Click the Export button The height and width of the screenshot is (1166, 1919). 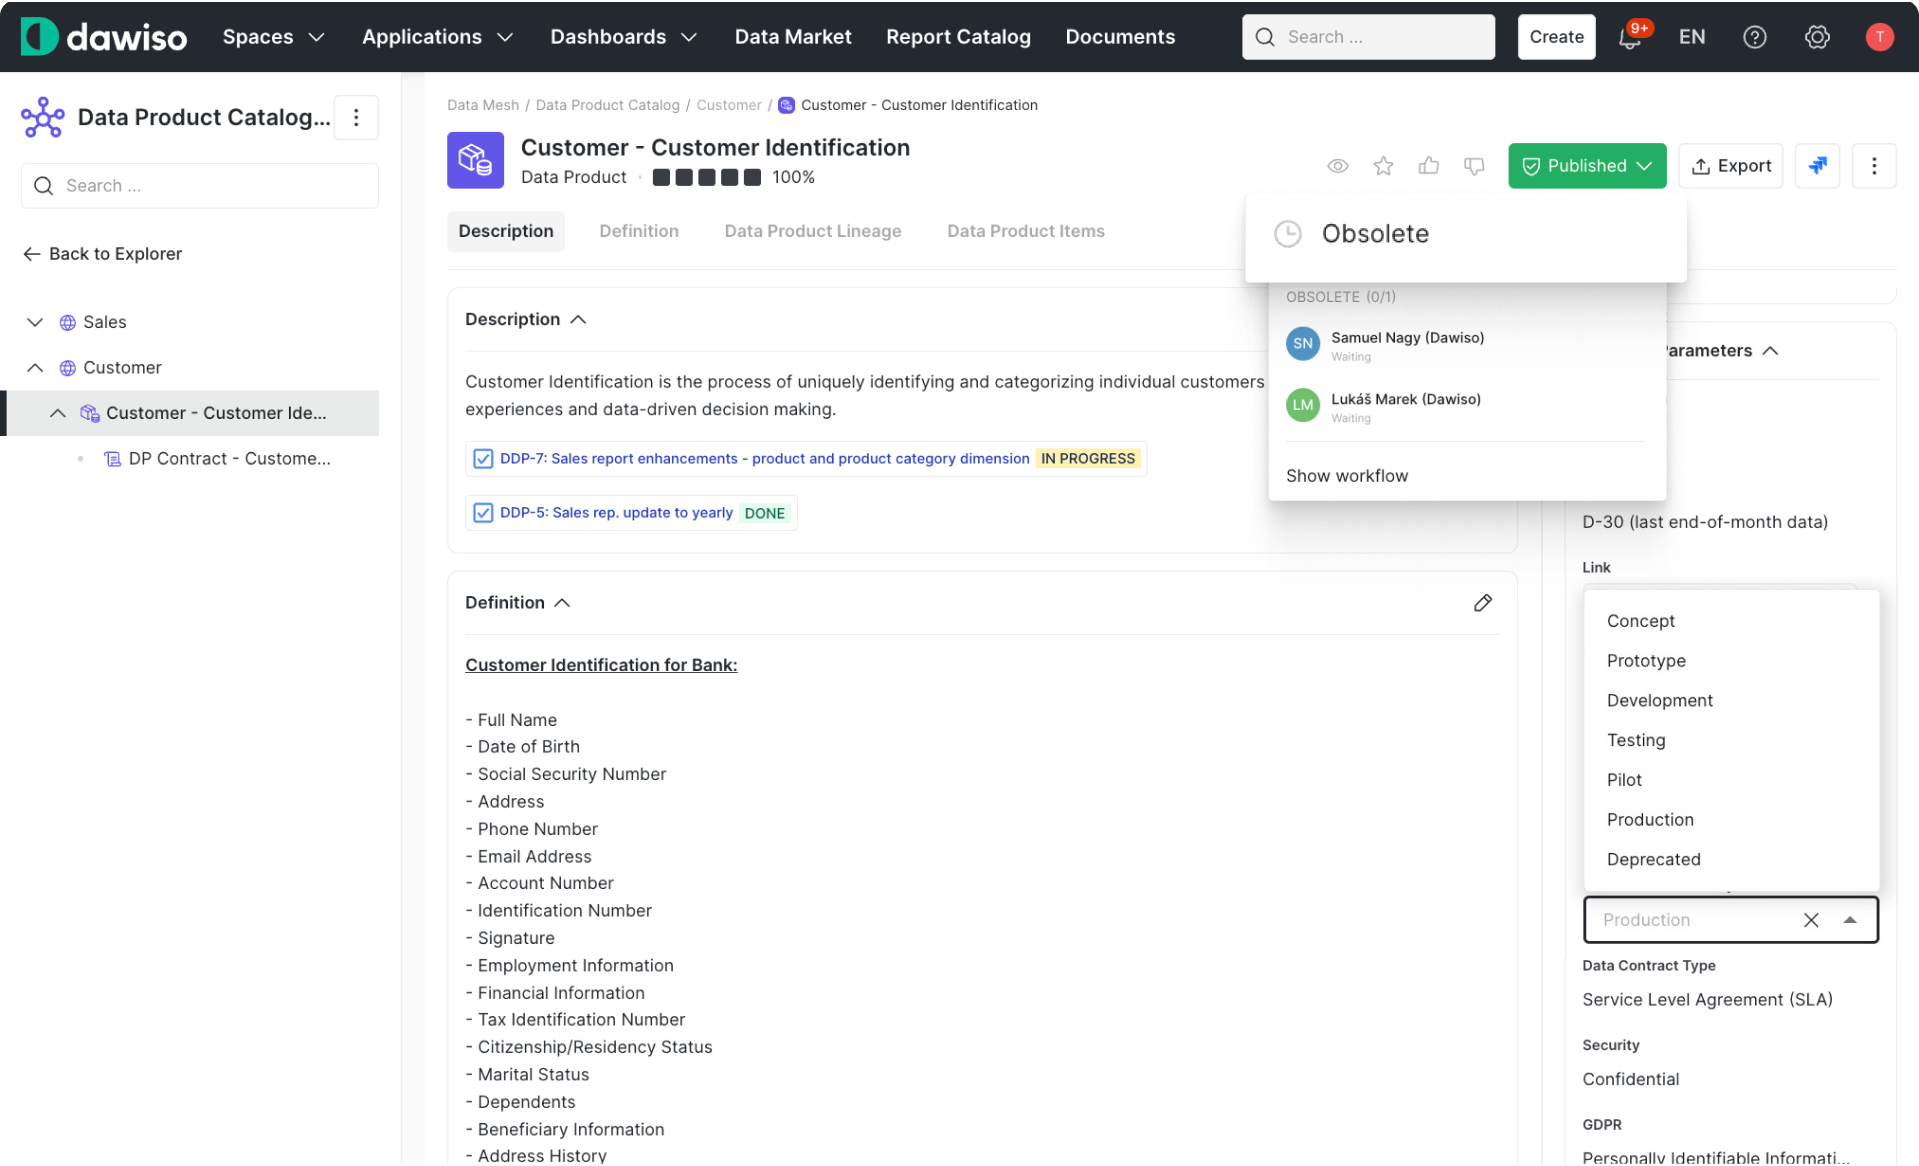1730,166
